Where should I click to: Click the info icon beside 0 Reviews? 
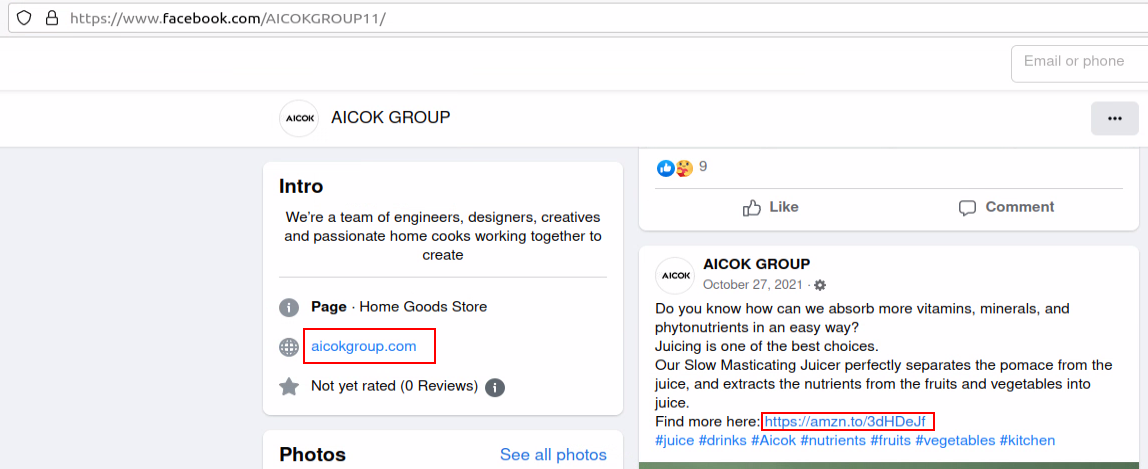[x=495, y=386]
